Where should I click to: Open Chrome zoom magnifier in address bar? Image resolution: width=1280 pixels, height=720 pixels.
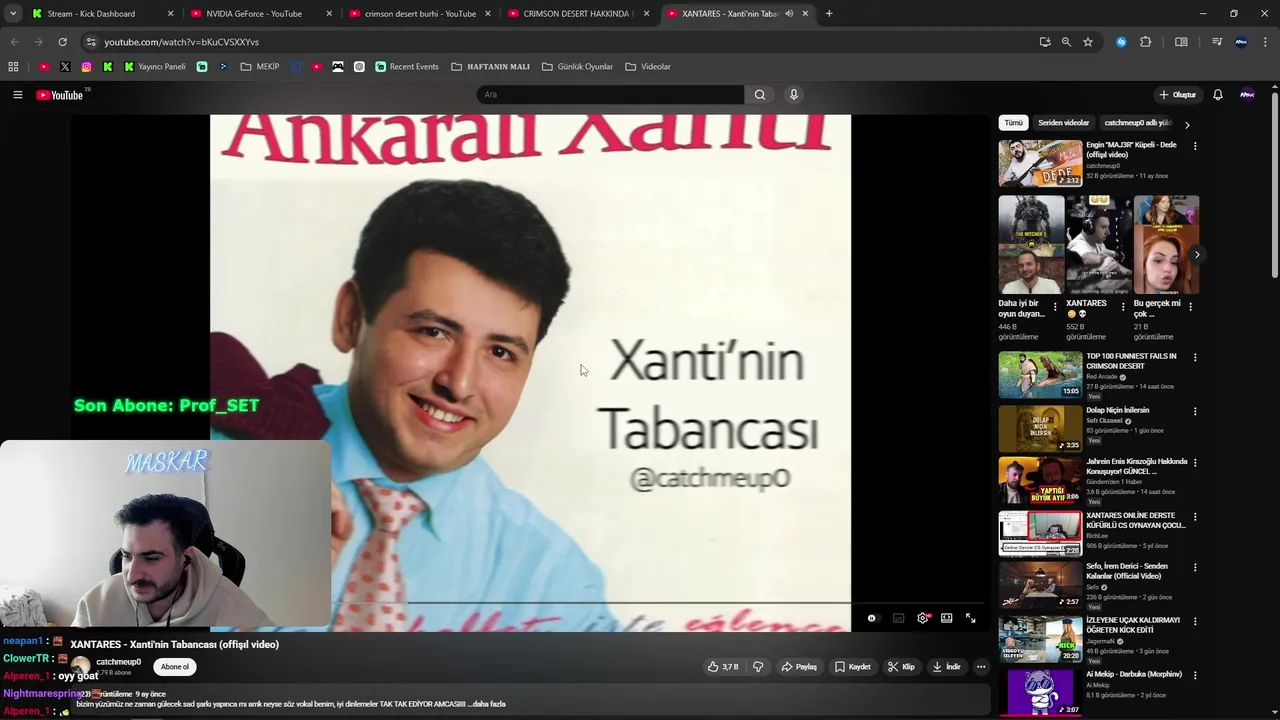click(1066, 42)
